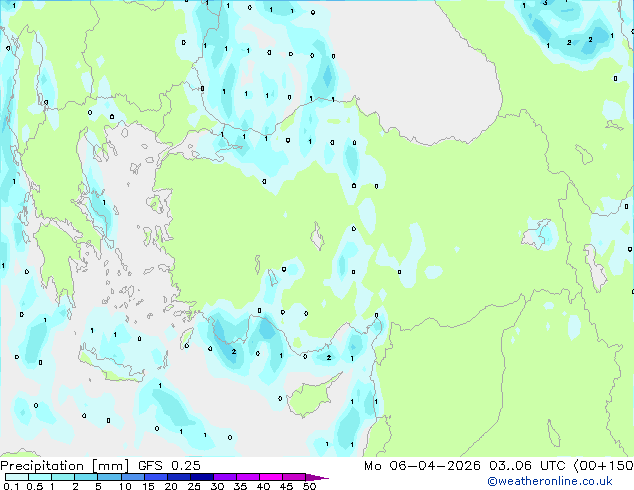The height and width of the screenshot is (490, 634).
Task: Click the 40–45 mm magenta legend swatch
Action: coord(271,477)
